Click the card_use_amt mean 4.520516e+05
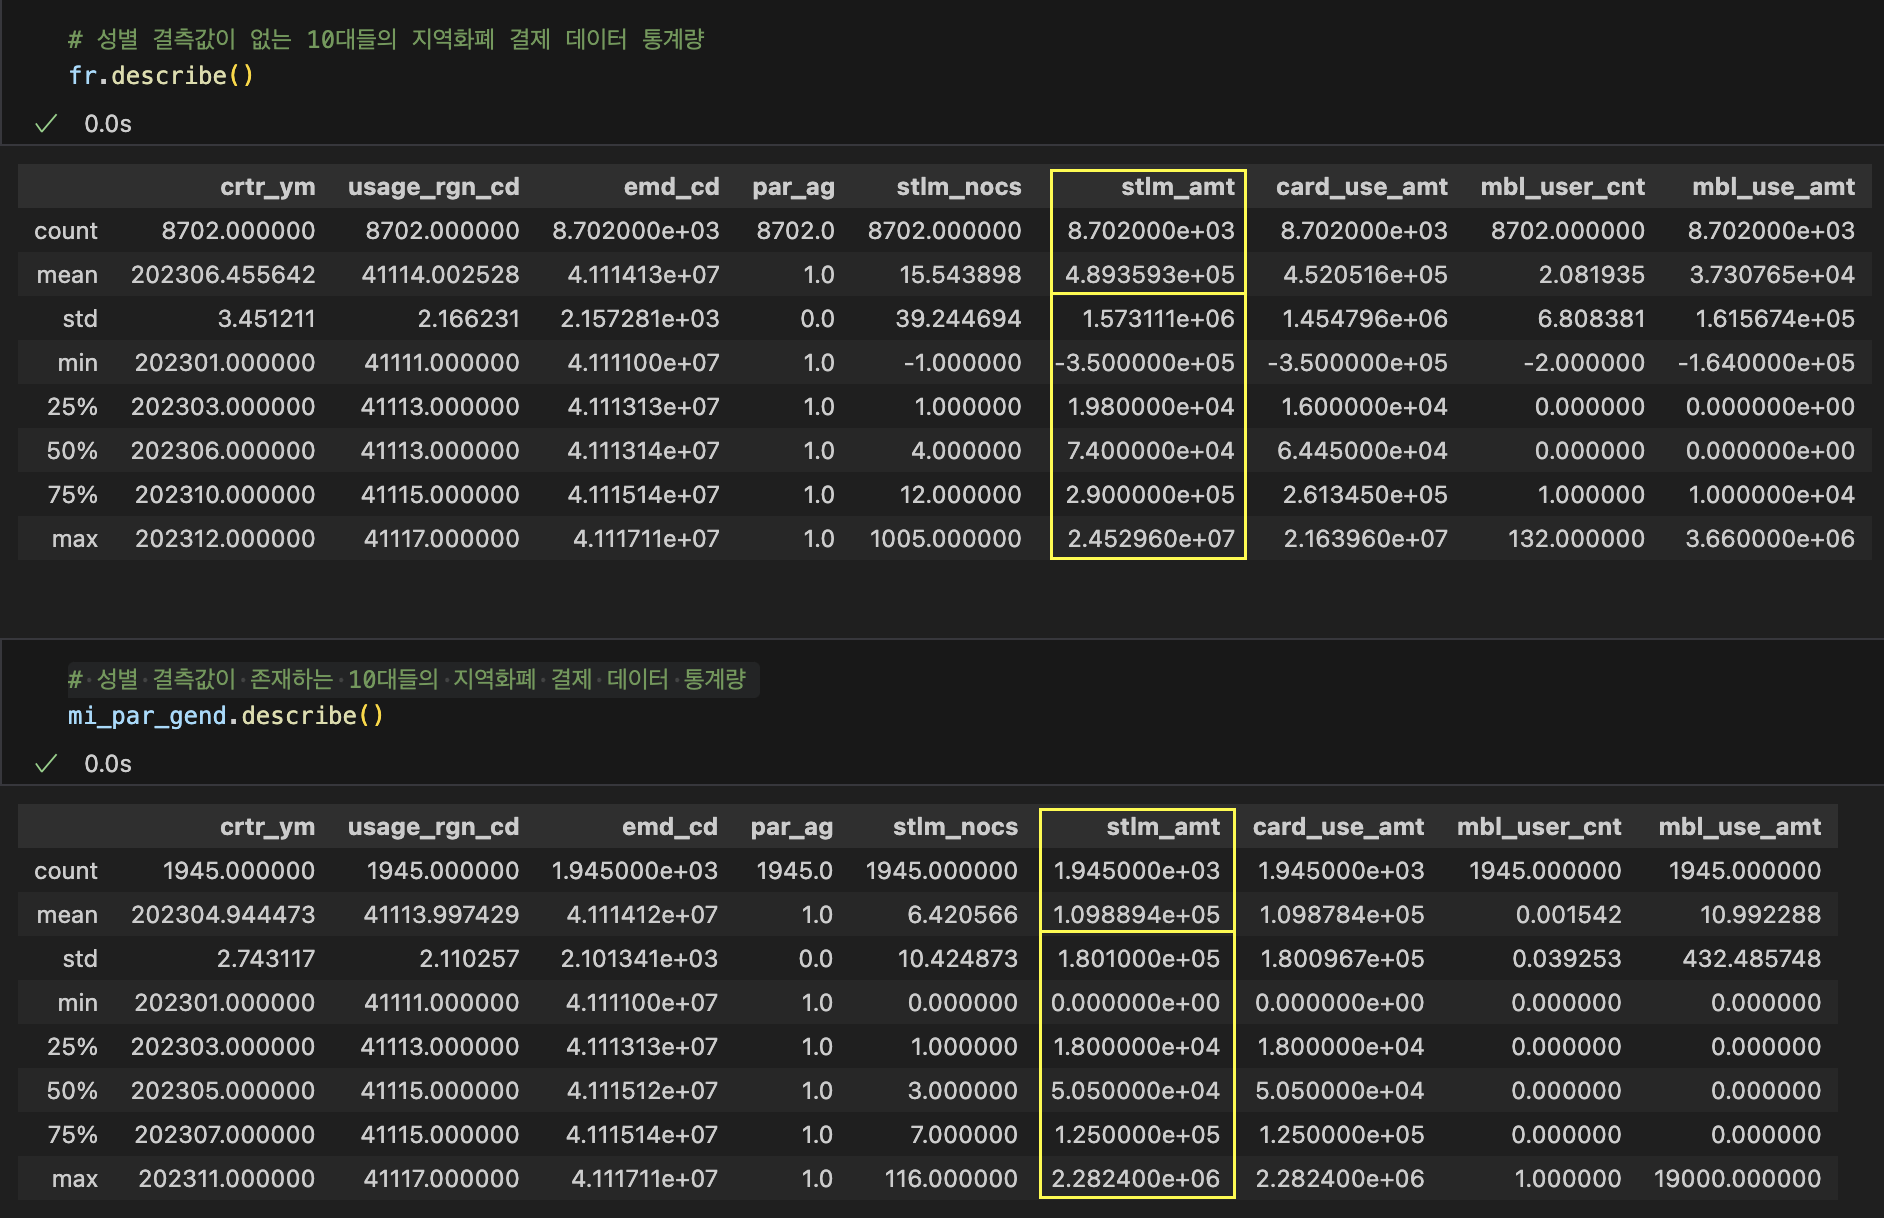 (x=1366, y=275)
